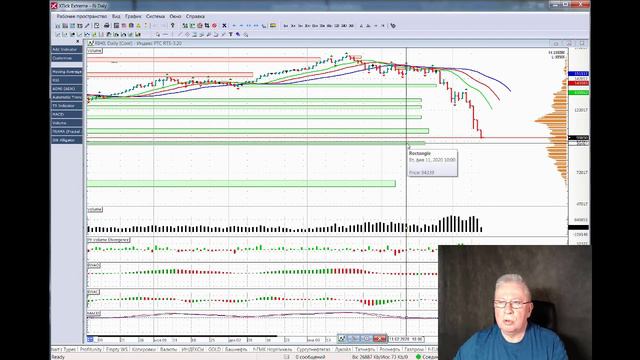Image resolution: width=640 pixels, height=360 pixels.
Task: Click the green connection status indicator
Action: coord(418,357)
